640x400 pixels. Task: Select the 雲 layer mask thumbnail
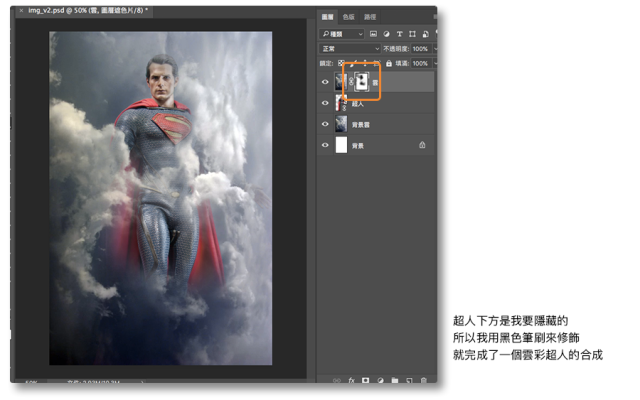point(365,82)
